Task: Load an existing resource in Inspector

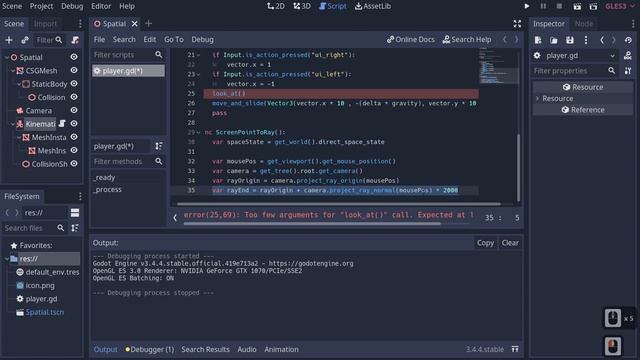Action: pos(554,40)
